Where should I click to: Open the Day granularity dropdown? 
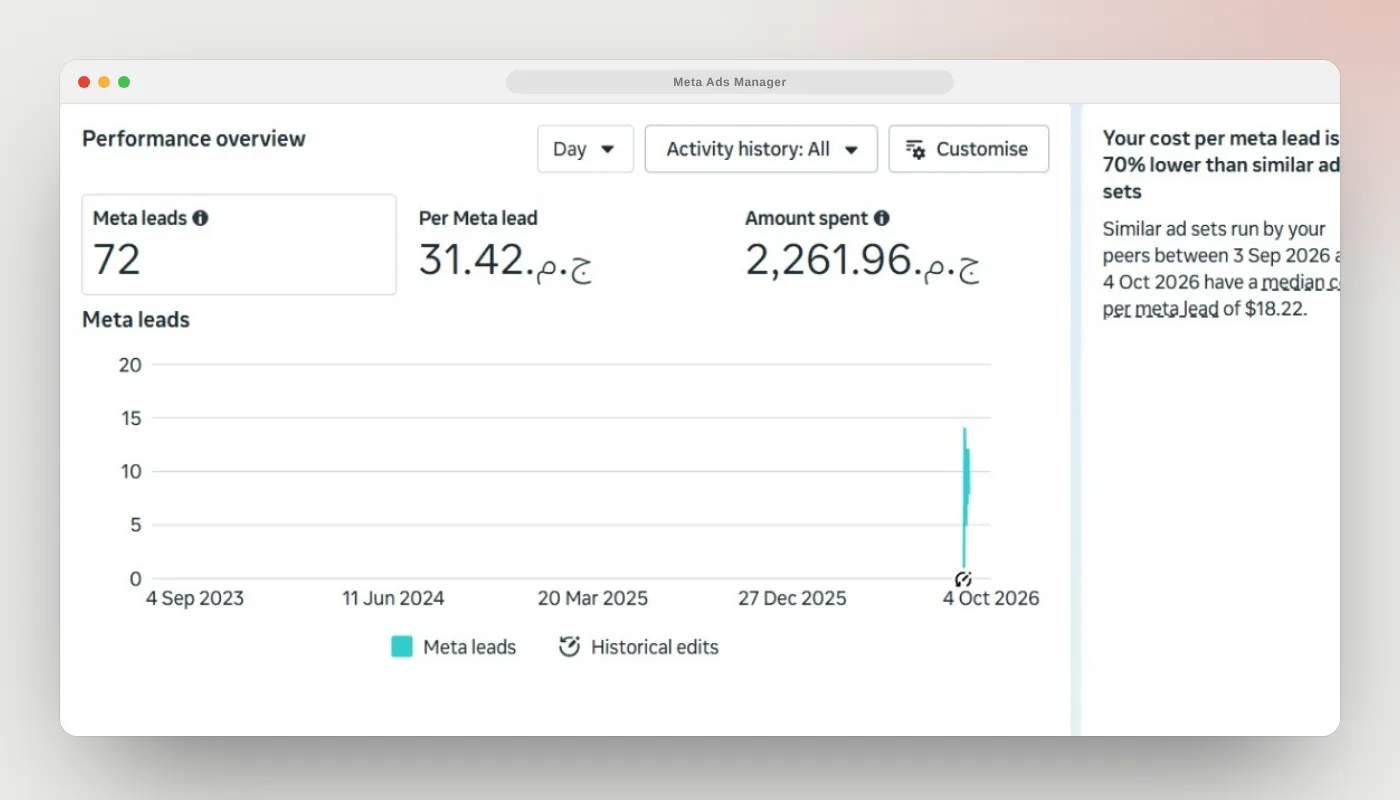585,149
